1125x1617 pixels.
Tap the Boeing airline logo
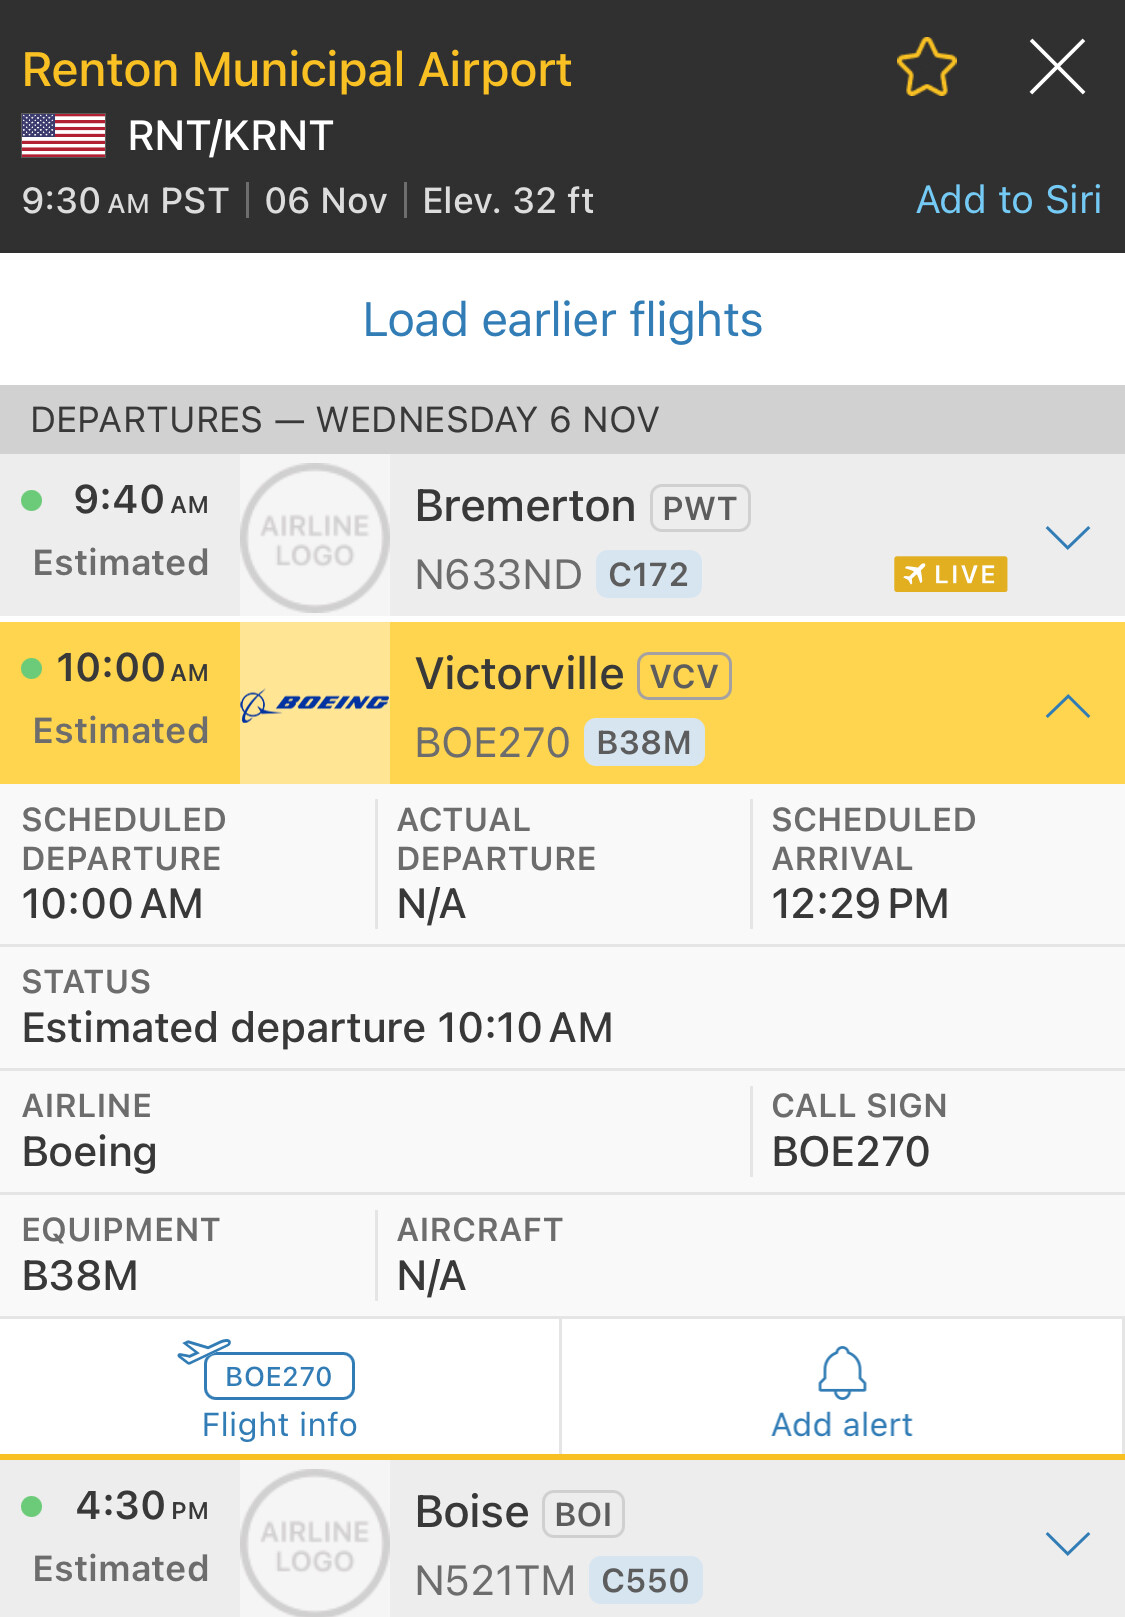315,703
